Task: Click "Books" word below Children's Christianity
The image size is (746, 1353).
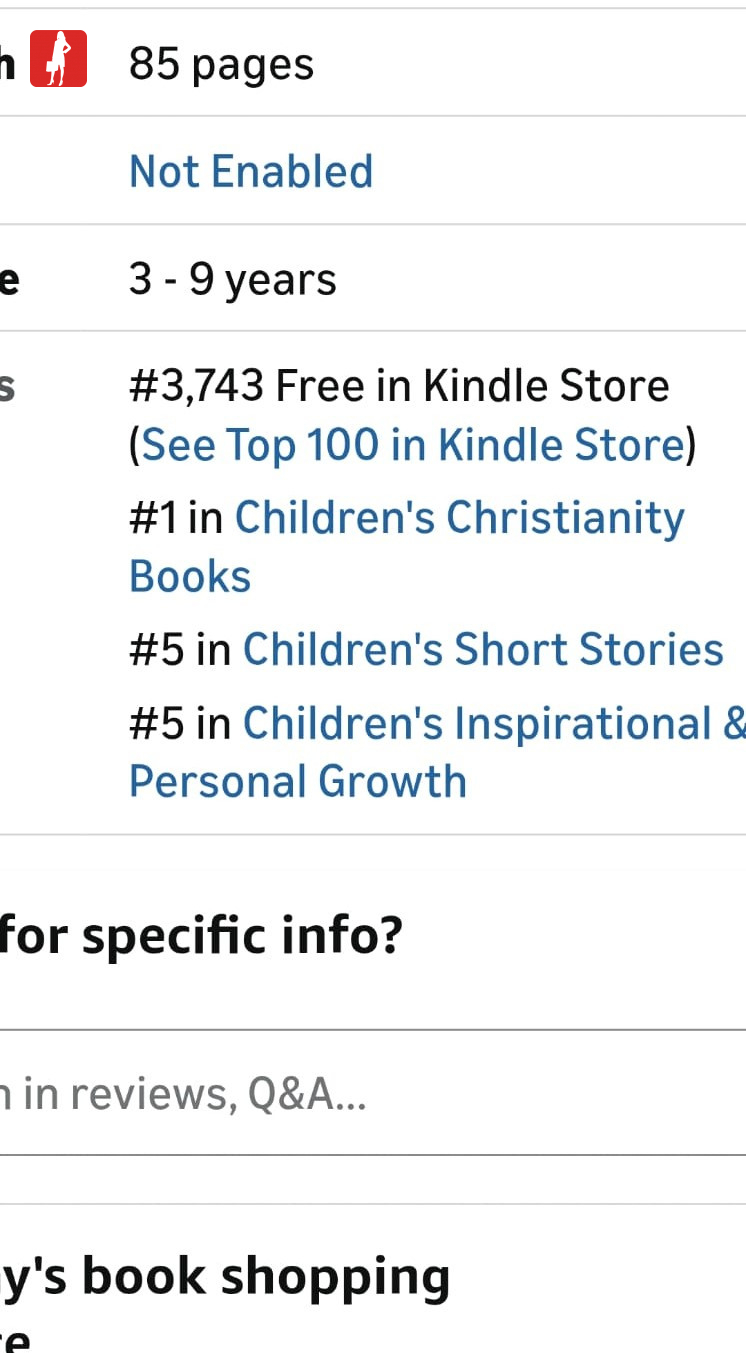Action: point(190,577)
